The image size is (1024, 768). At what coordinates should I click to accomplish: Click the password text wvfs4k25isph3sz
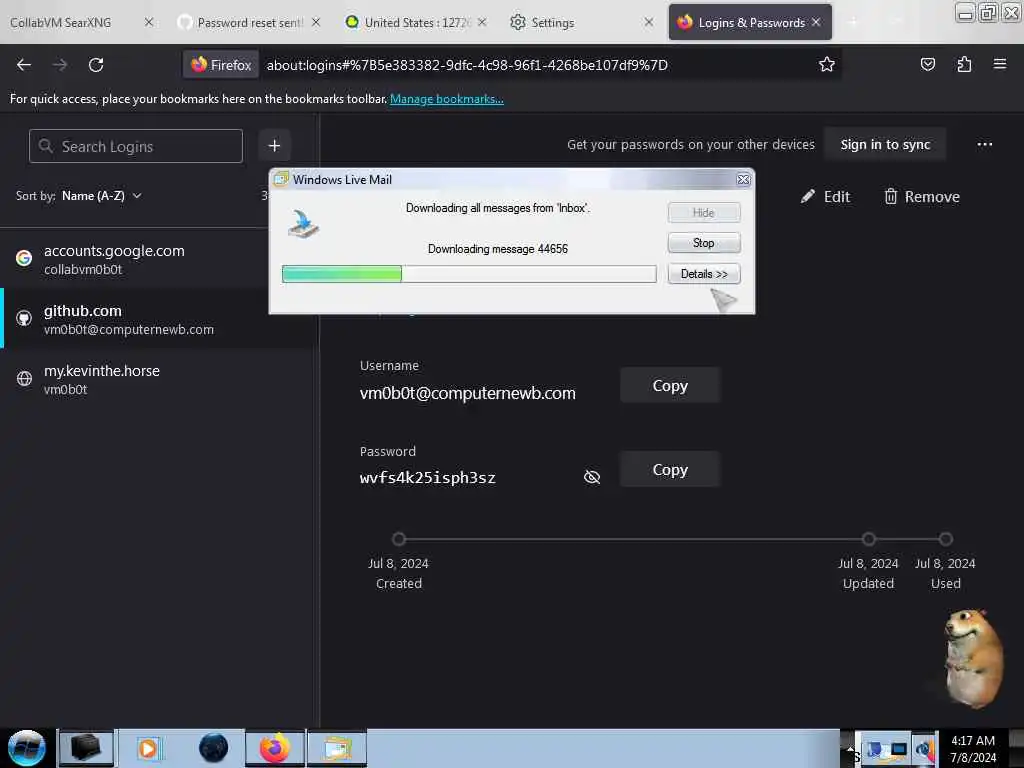click(428, 477)
